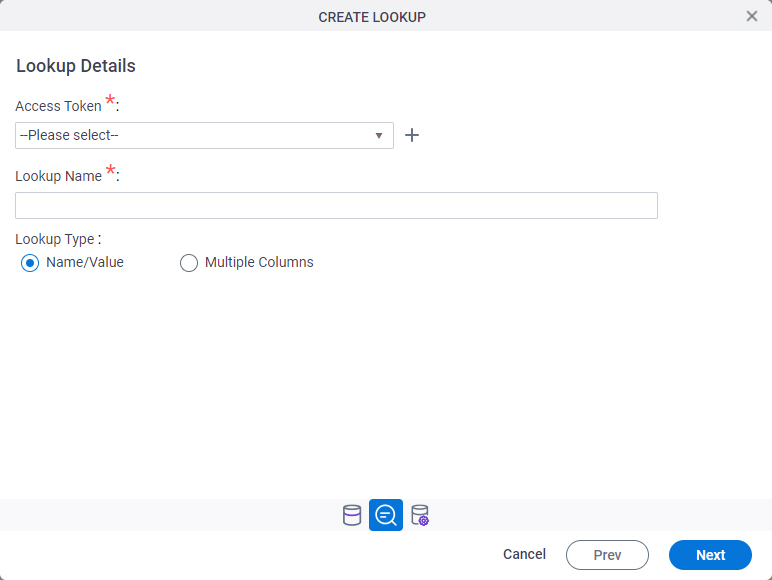Click the Name/Value label text
The image size is (772, 580).
[85, 262]
